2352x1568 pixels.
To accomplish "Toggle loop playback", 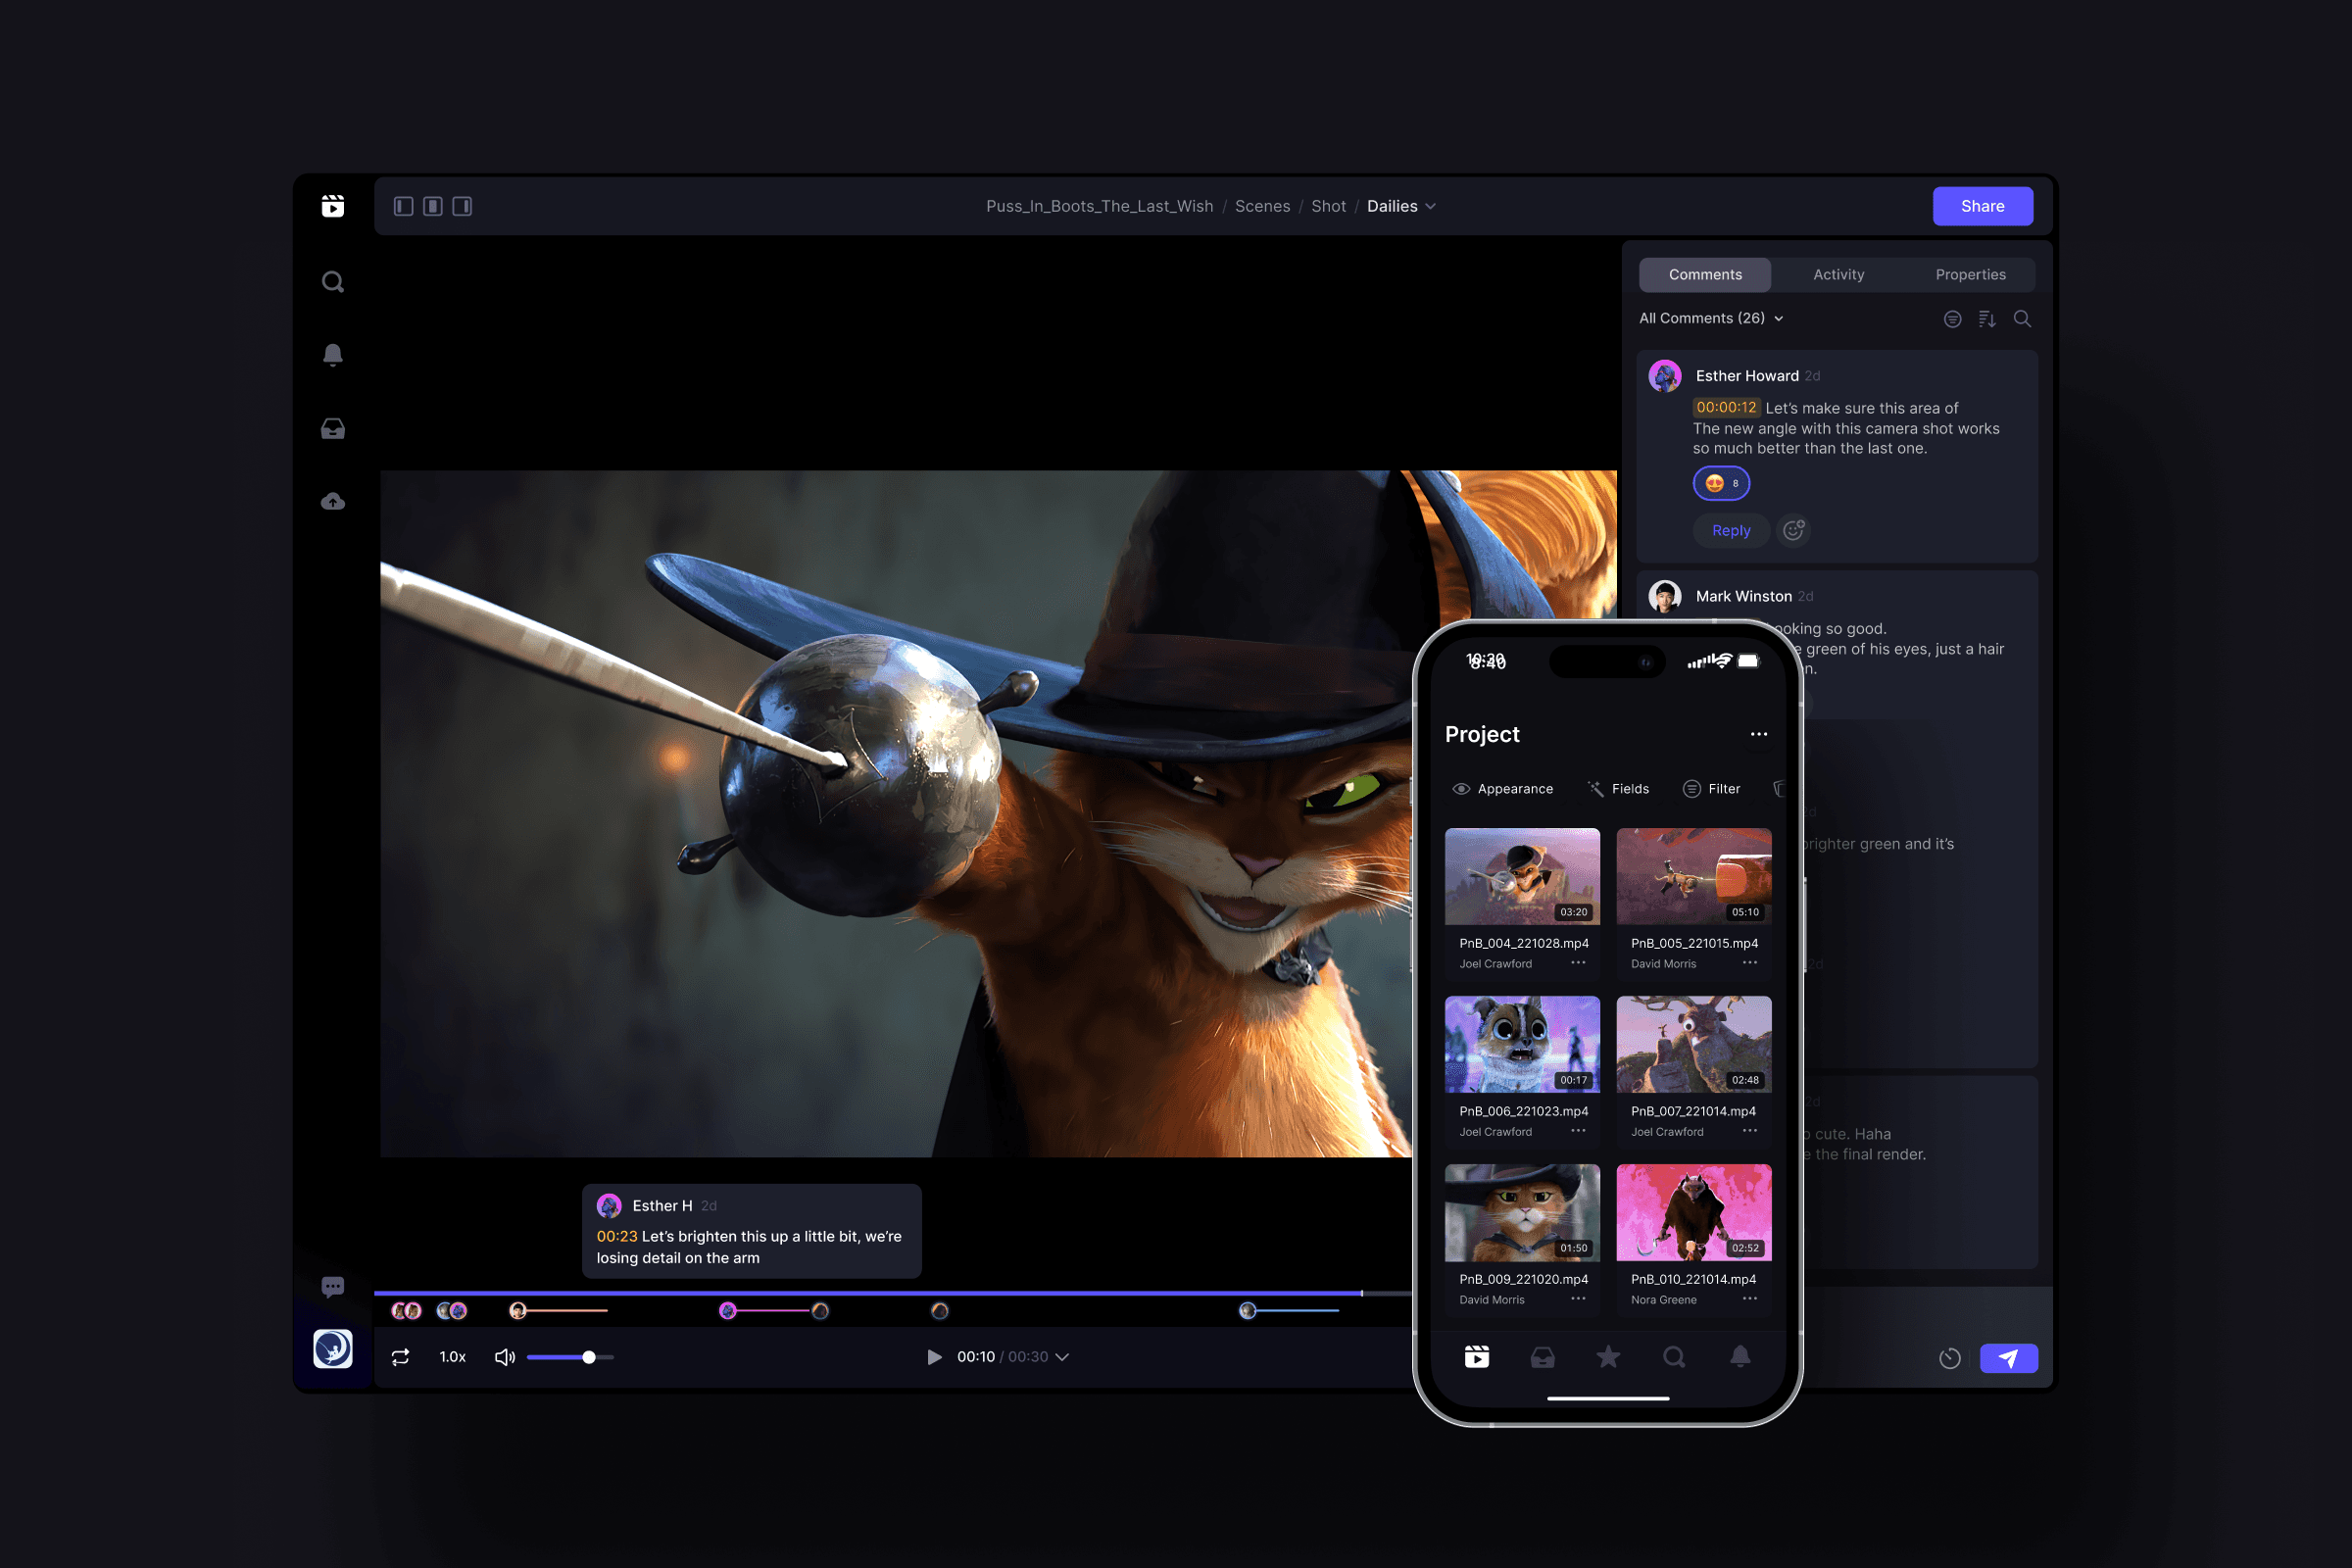I will tap(401, 1357).
